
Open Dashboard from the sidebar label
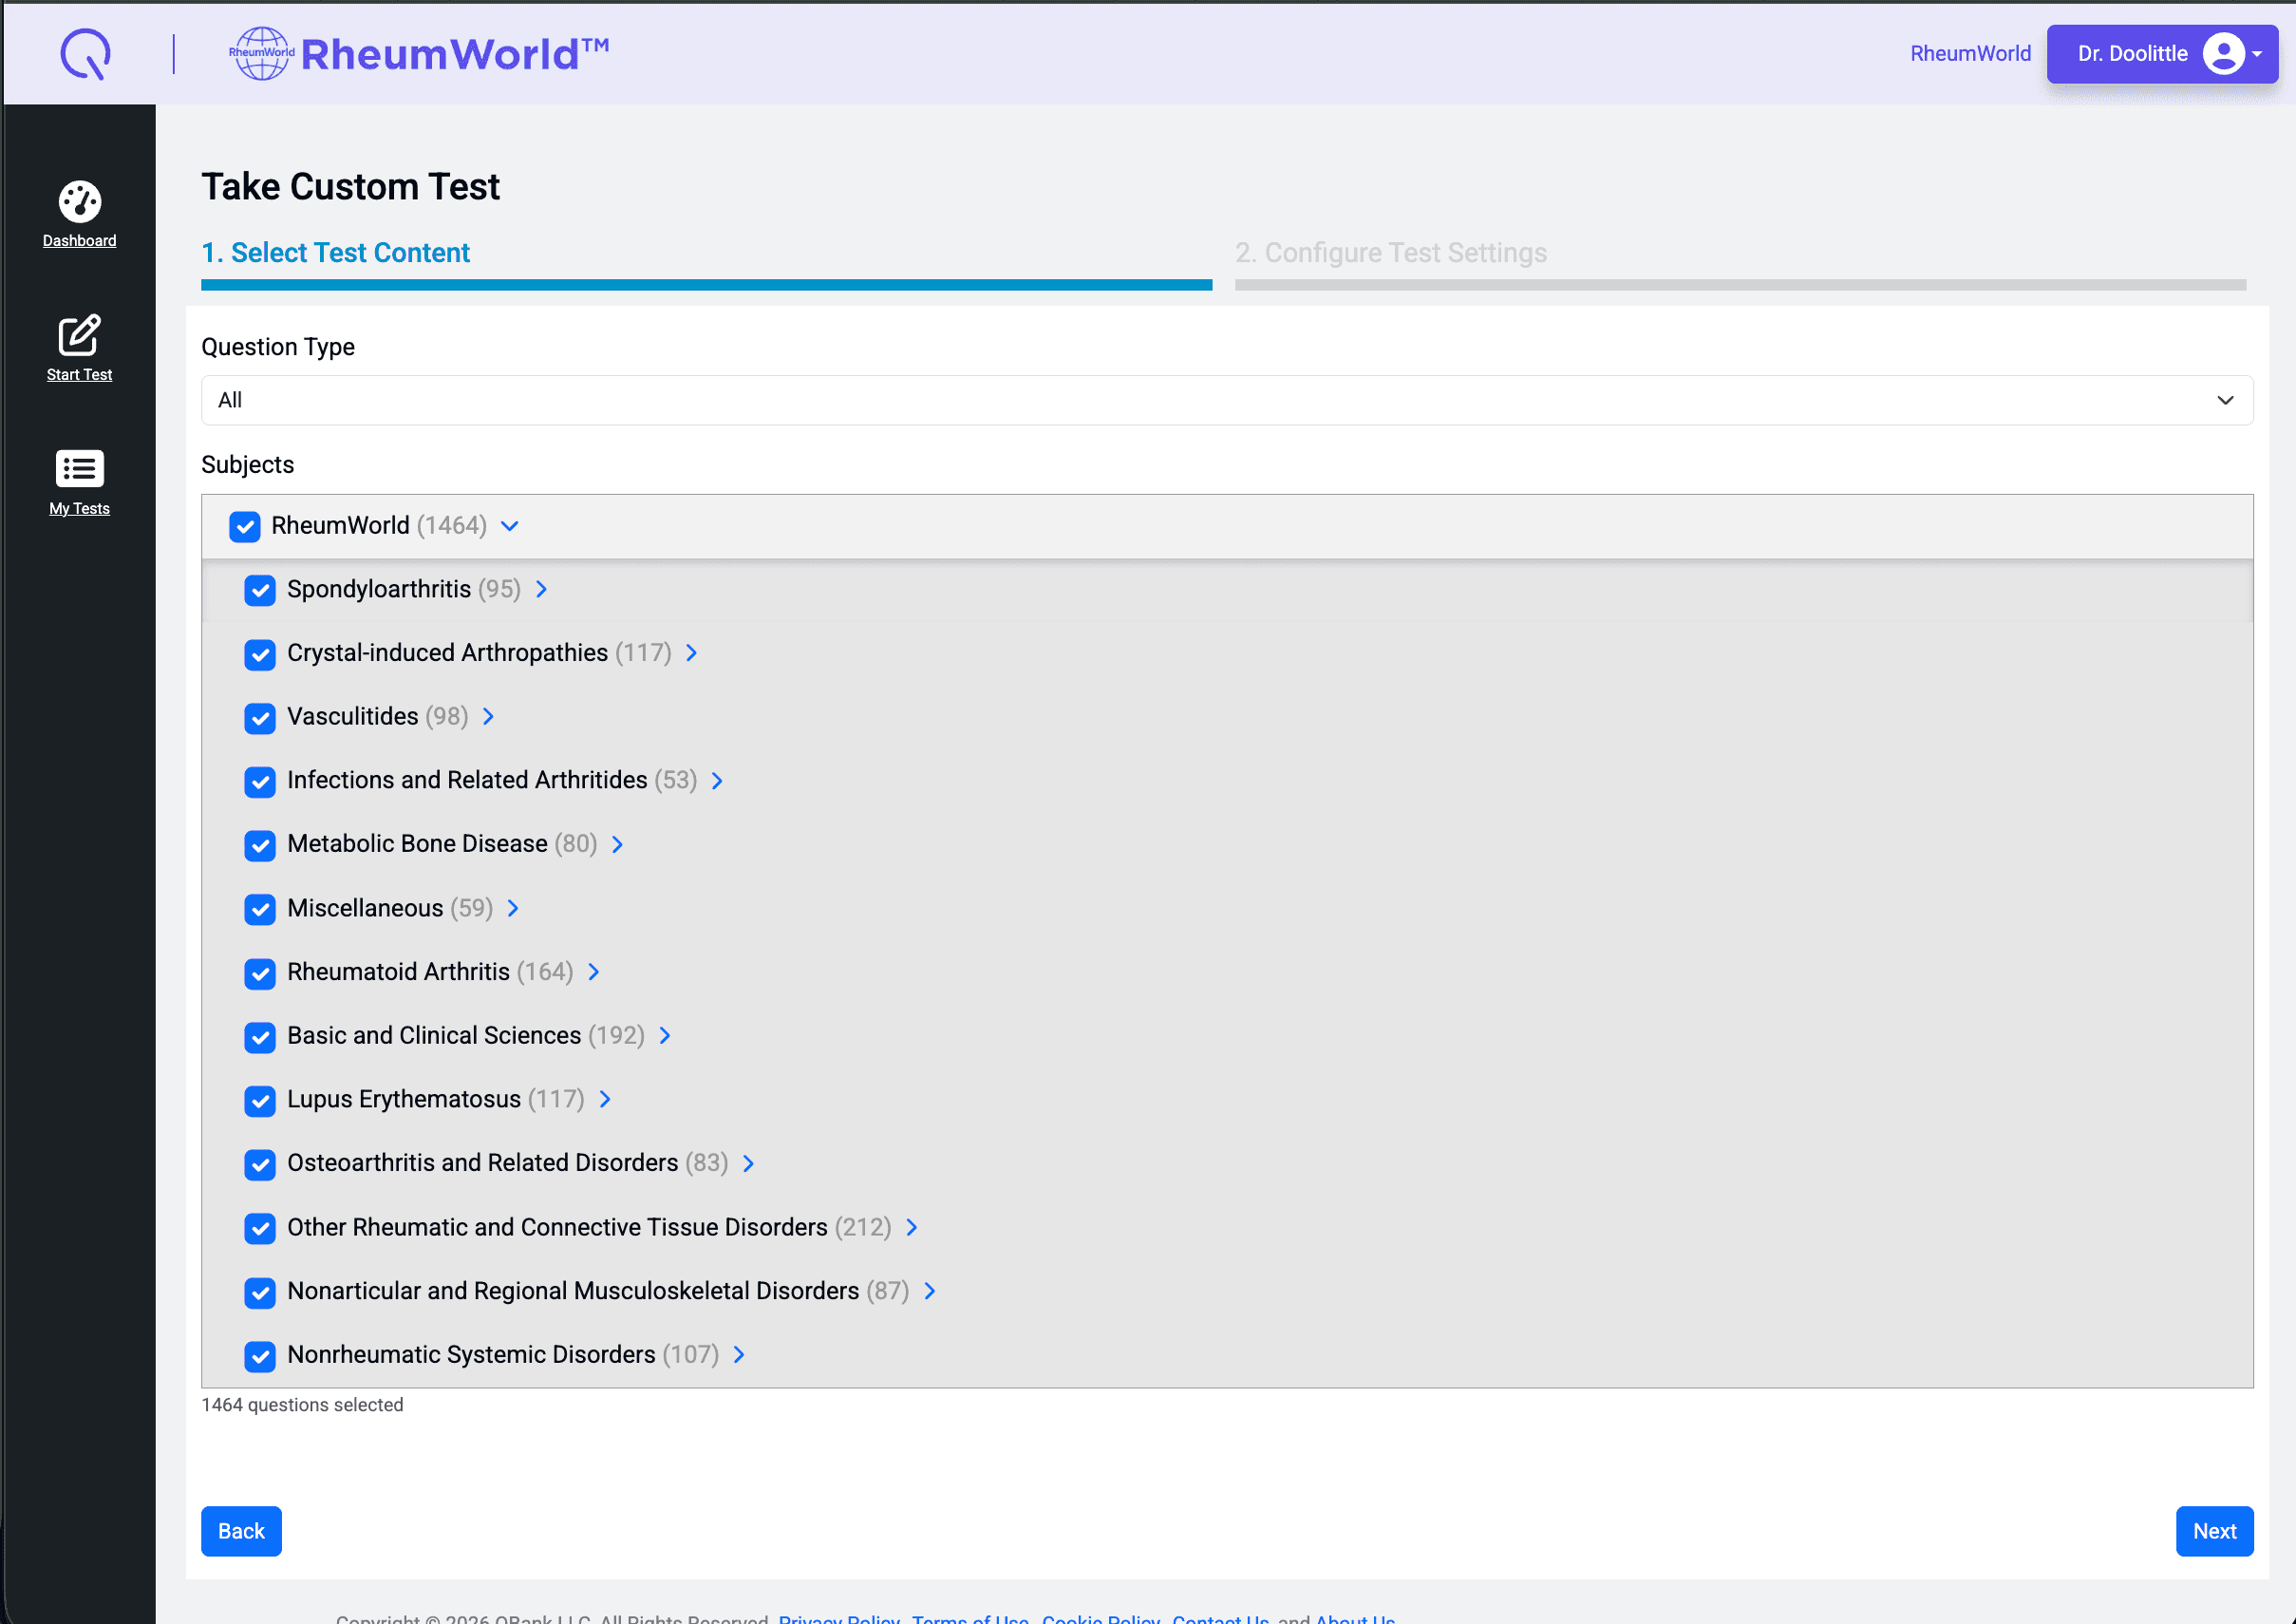tap(79, 241)
